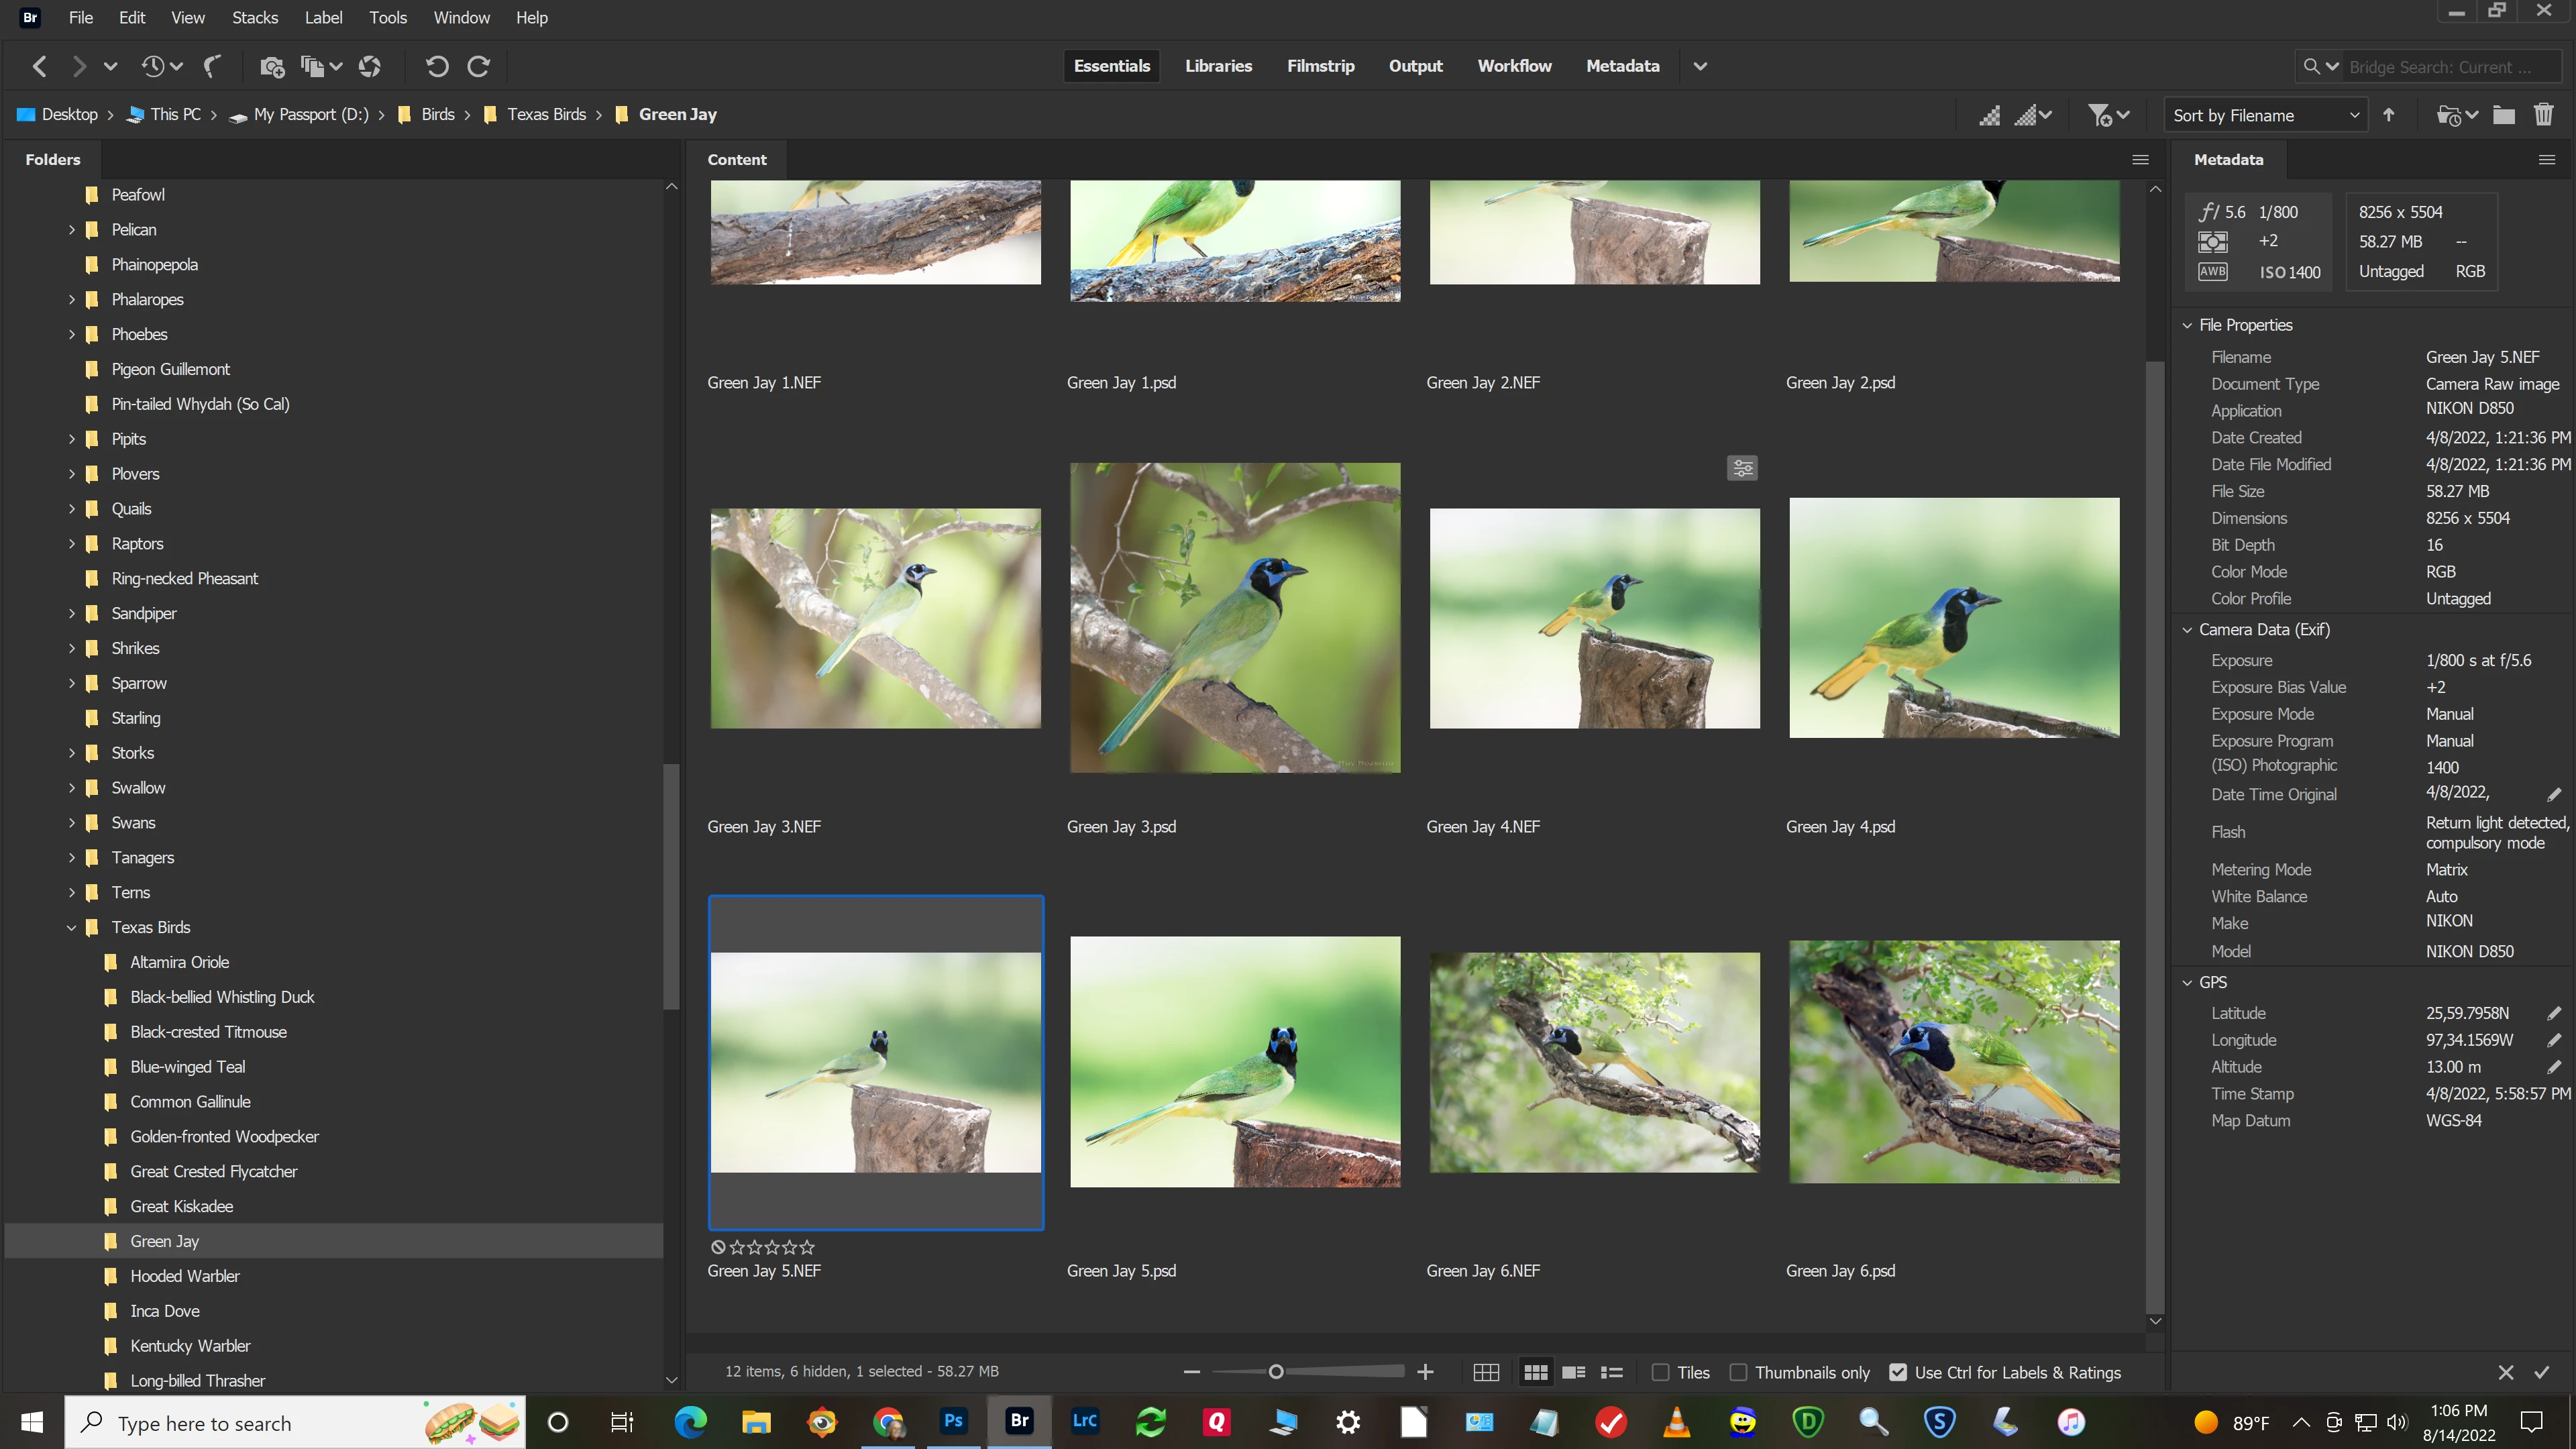Switch to the Filmstrip workspace tab

pyautogui.click(x=1320, y=66)
